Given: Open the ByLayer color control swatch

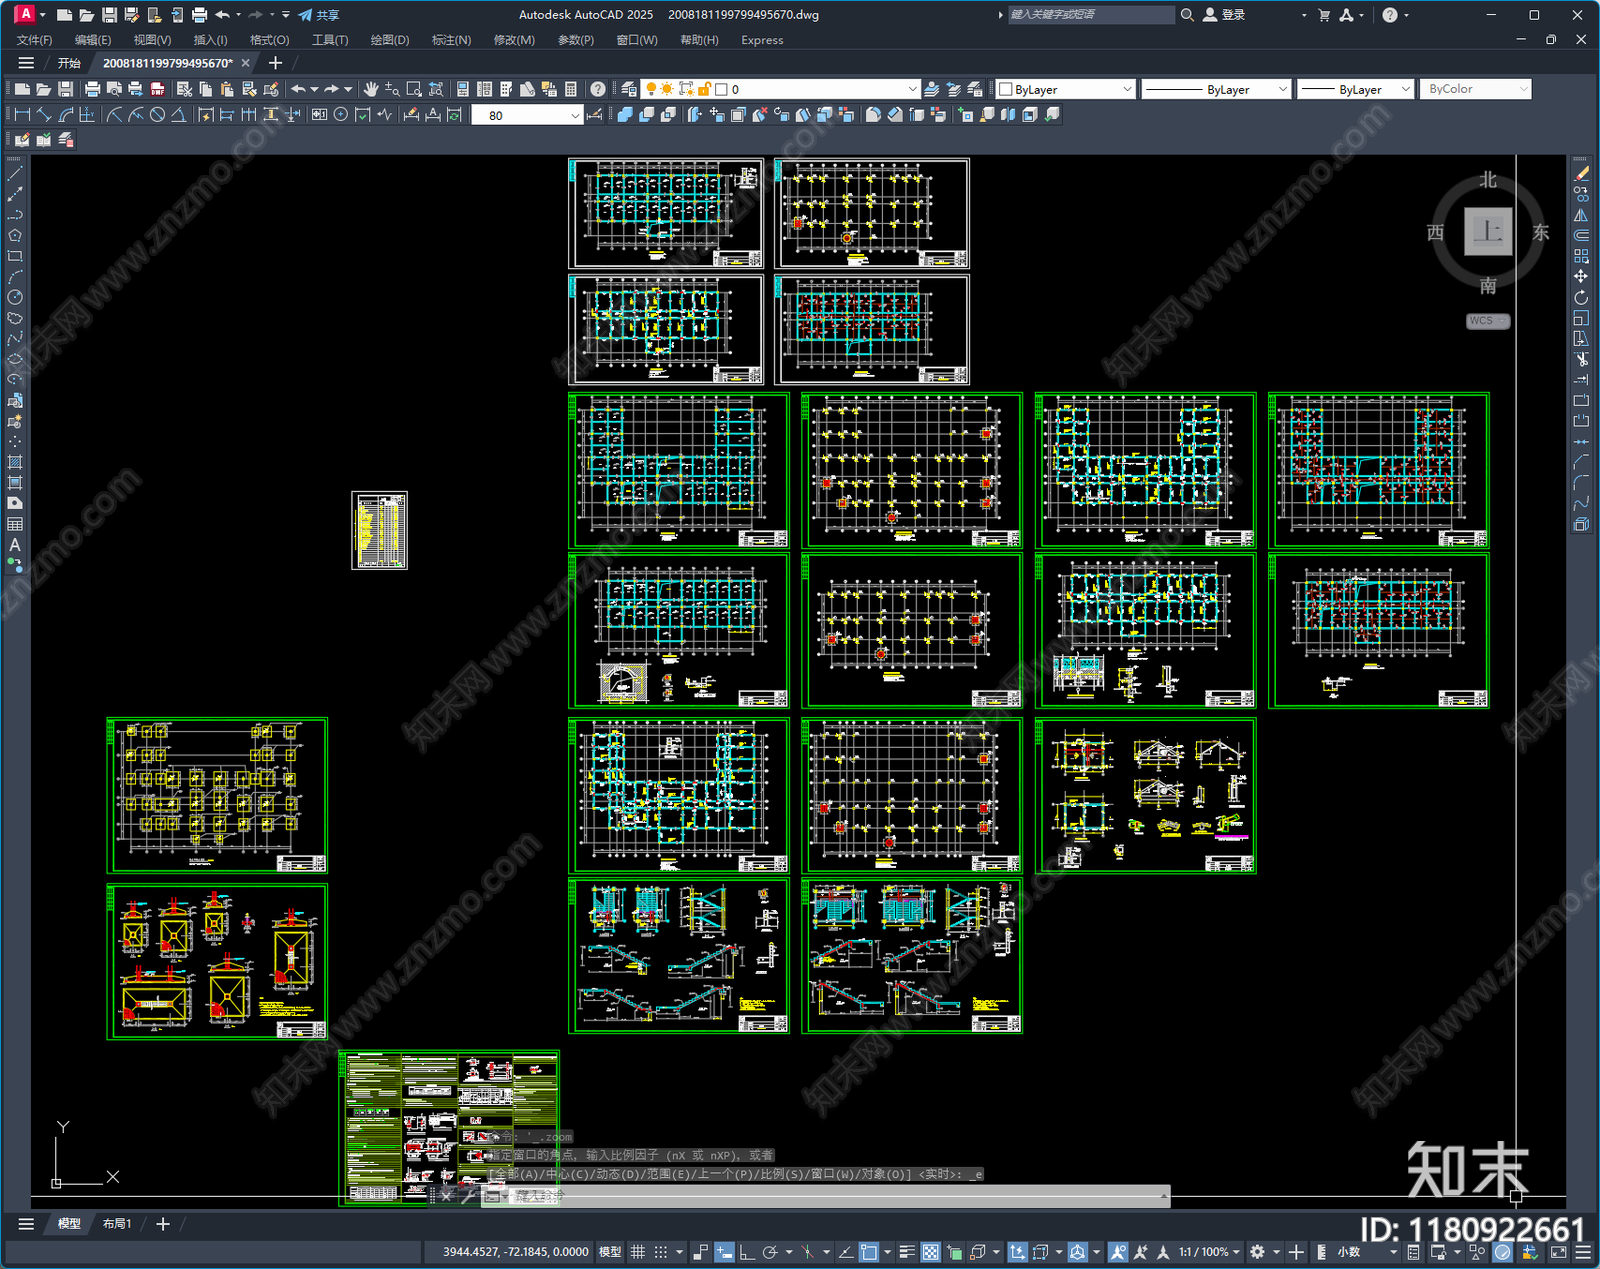Looking at the screenshot, I should click(1066, 89).
